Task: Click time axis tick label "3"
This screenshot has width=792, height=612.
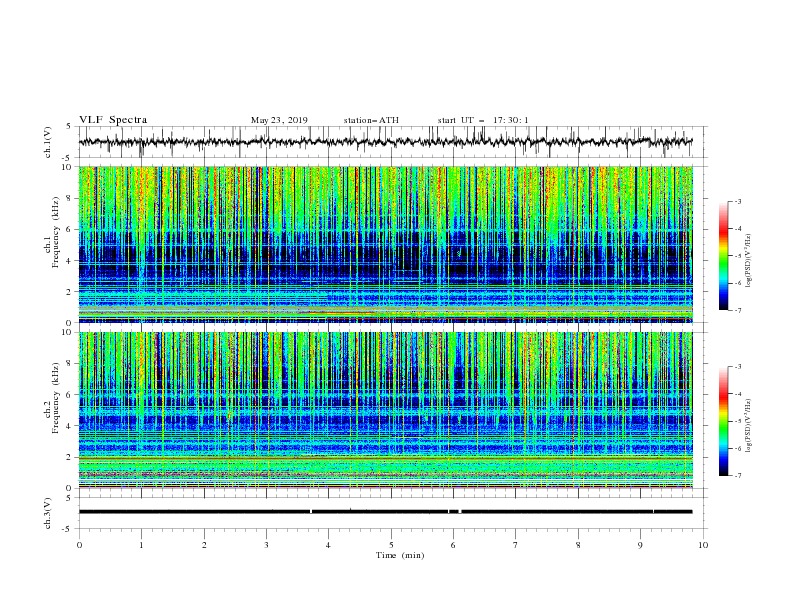Action: [266, 545]
